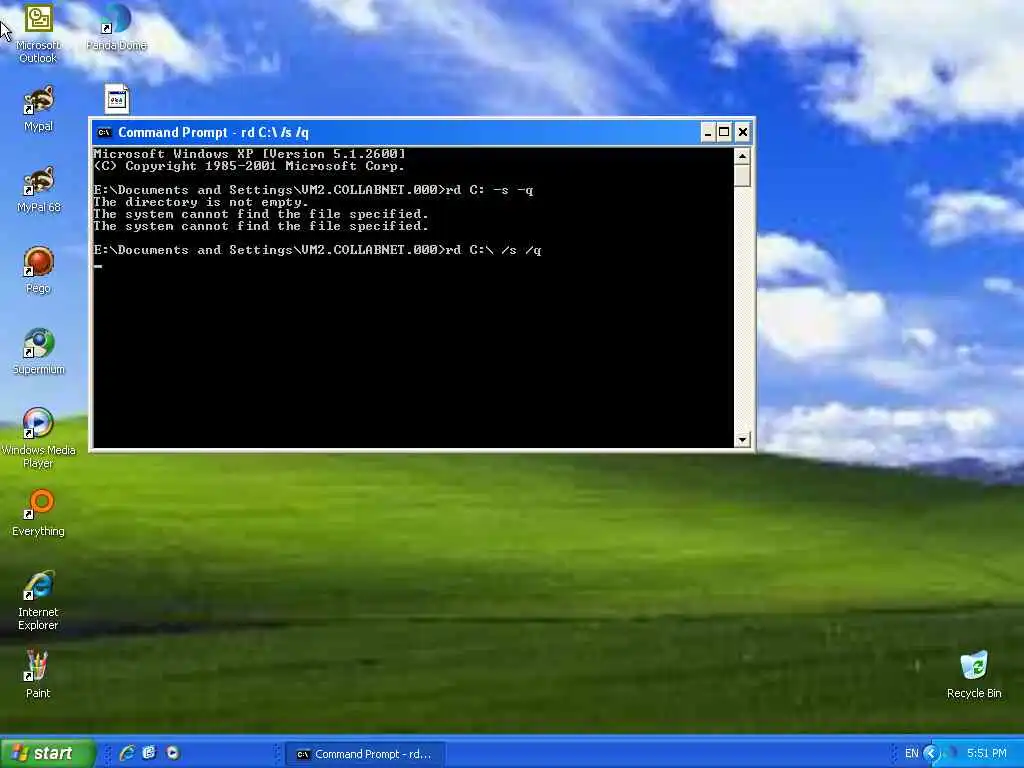This screenshot has height=768, width=1024.
Task: Select the unlabeled file icon above Command Prompt
Action: coord(117,99)
